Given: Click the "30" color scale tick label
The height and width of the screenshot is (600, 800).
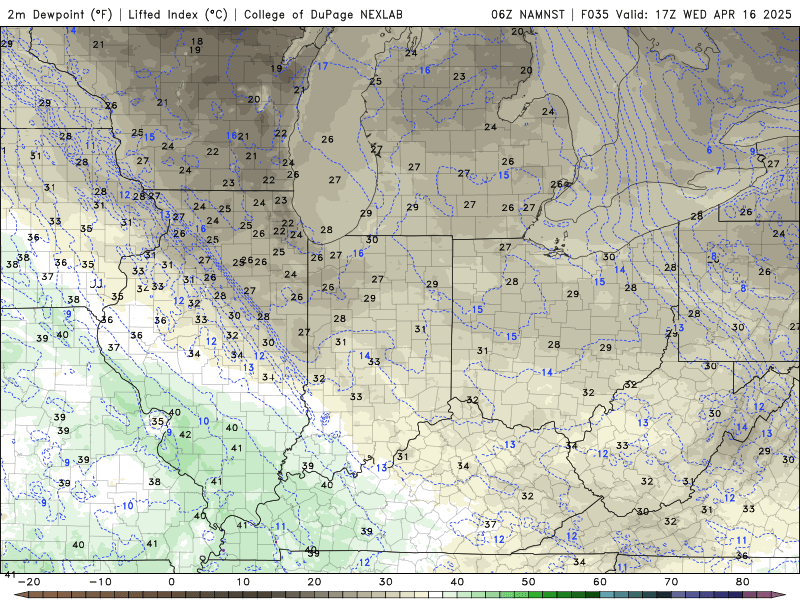Looking at the screenshot, I should (x=386, y=582).
